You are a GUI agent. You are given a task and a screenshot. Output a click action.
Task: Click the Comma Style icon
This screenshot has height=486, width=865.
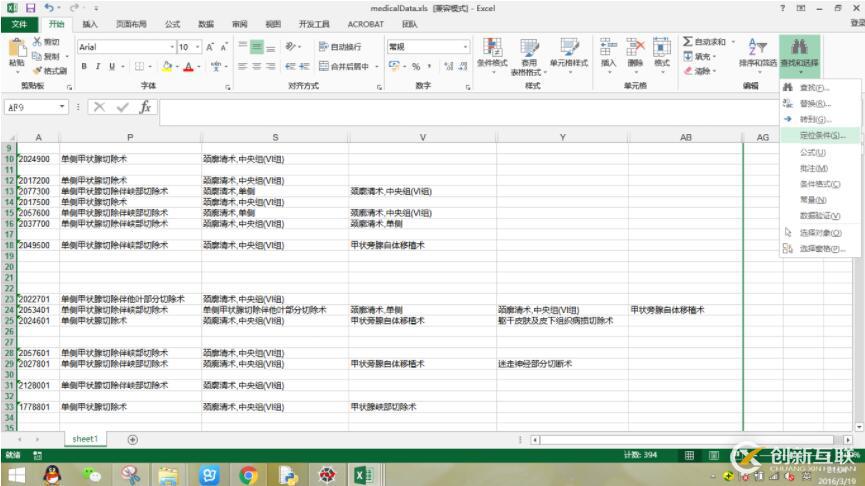pyautogui.click(x=429, y=66)
